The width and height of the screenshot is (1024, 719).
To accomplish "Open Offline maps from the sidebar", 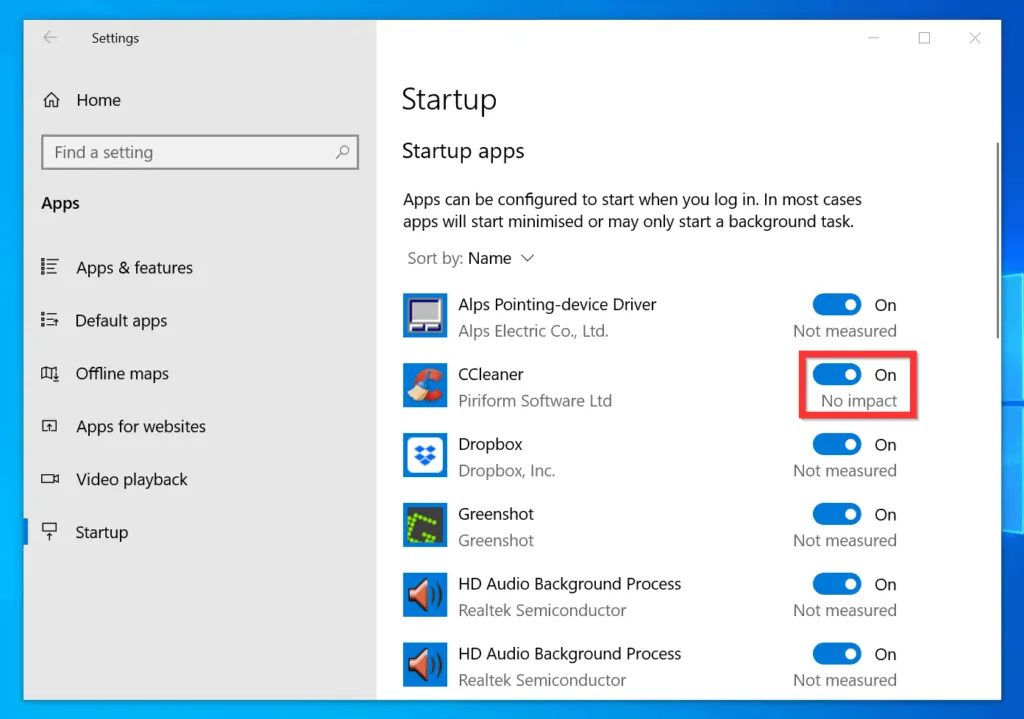I will [x=49, y=373].
